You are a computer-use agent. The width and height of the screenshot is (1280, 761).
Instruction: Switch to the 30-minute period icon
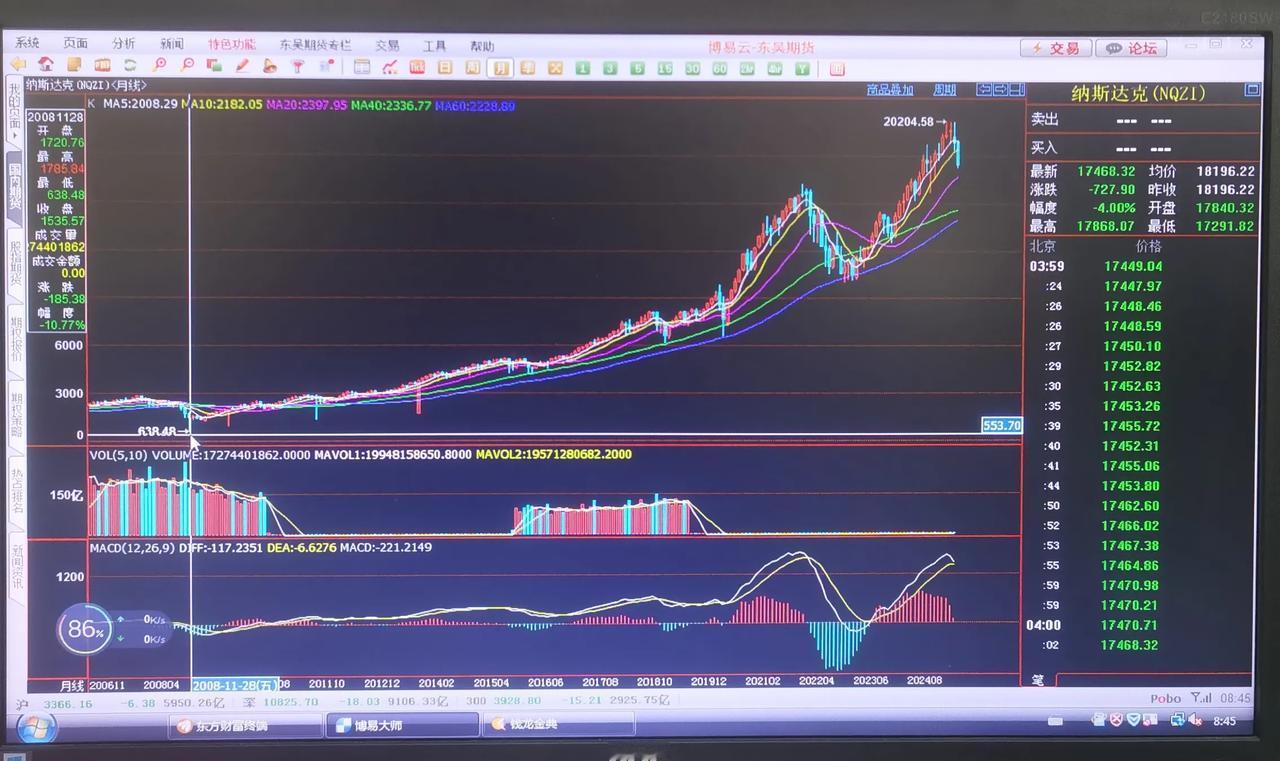pyautogui.click(x=692, y=68)
